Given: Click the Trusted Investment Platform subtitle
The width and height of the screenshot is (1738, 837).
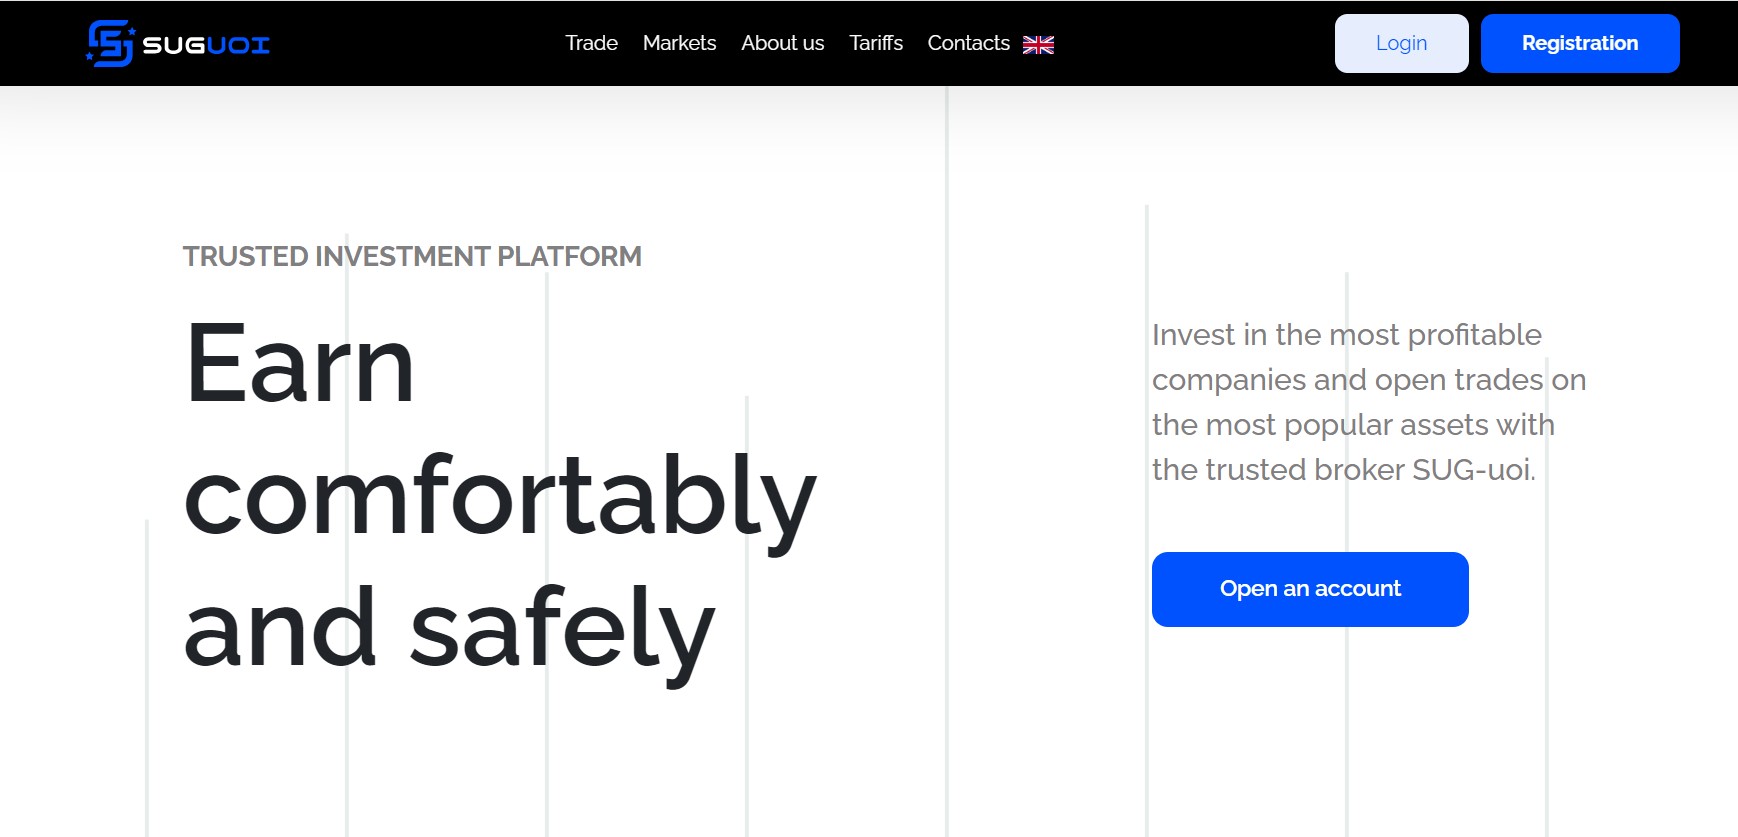Looking at the screenshot, I should tap(412, 257).
